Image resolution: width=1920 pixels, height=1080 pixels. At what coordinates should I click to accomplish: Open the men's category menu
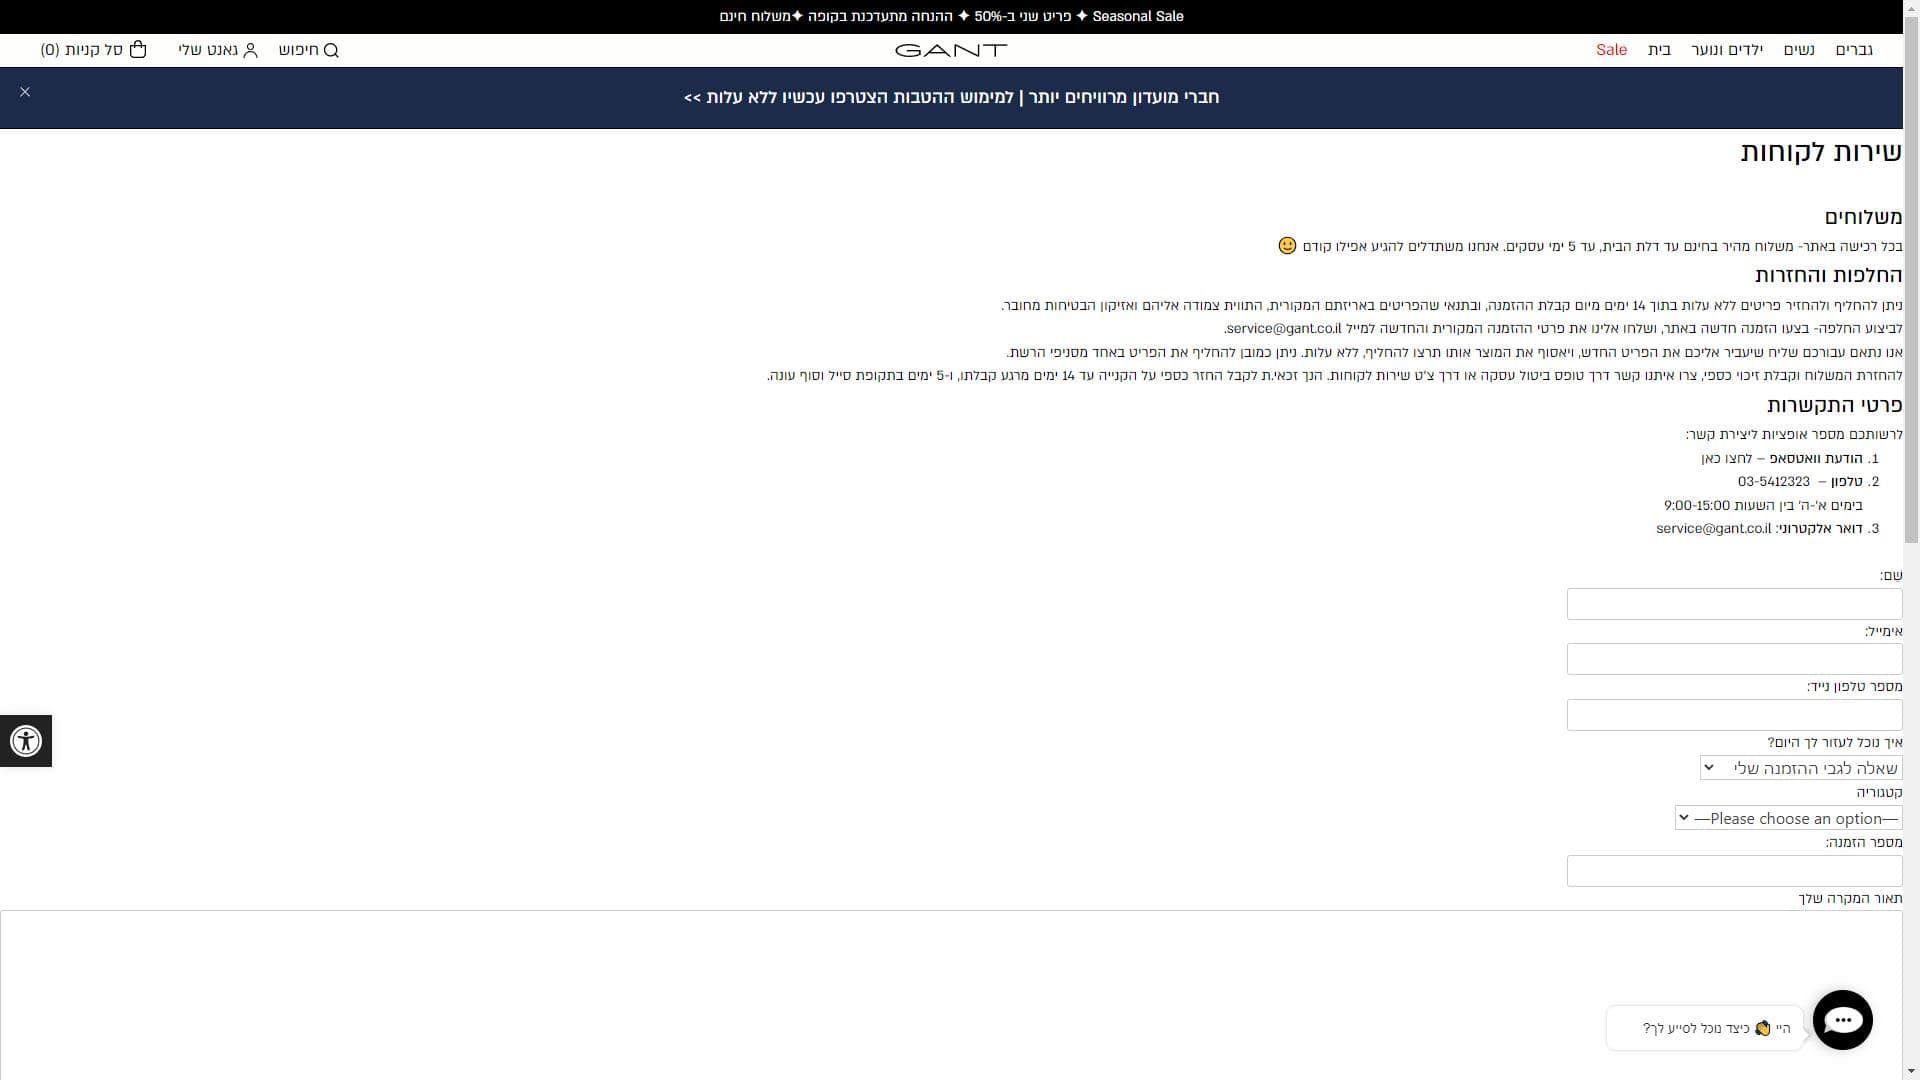1854,50
